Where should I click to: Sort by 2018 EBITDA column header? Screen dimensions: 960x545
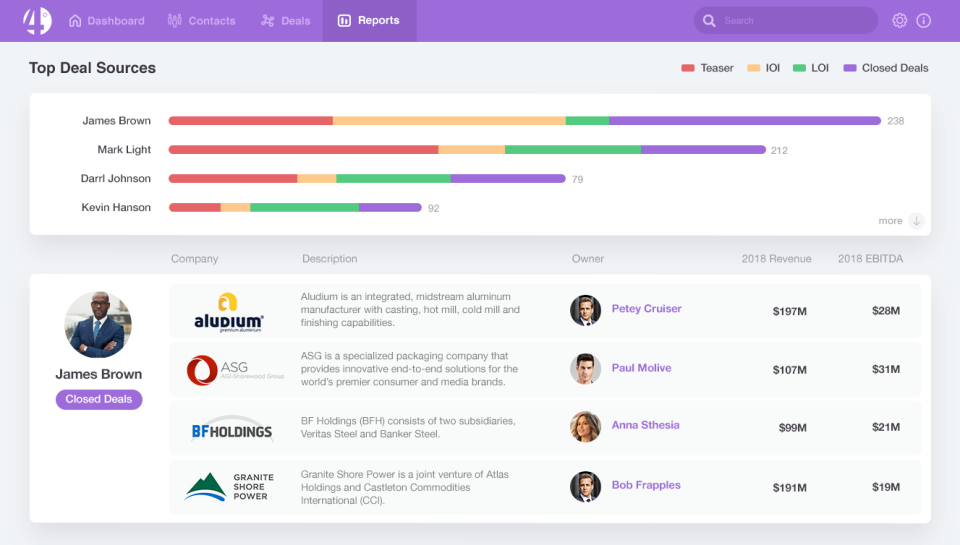(x=870, y=258)
